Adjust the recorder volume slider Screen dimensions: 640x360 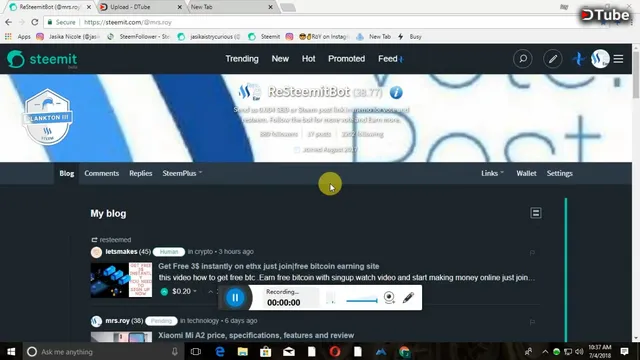[x=362, y=301]
